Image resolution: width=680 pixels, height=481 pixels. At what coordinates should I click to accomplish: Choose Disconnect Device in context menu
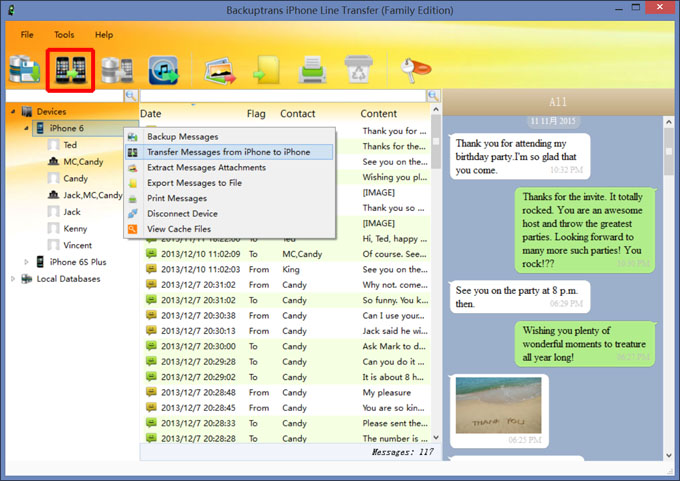click(x=229, y=213)
